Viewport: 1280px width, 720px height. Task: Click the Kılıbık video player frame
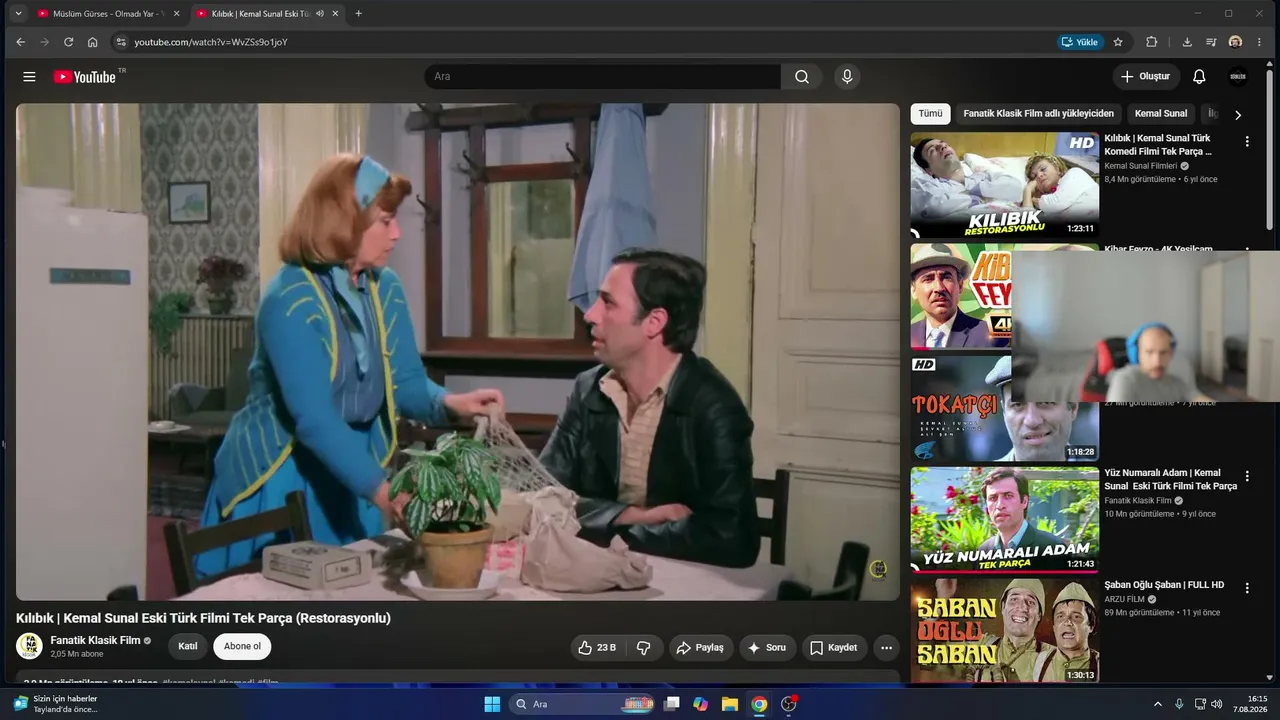458,352
